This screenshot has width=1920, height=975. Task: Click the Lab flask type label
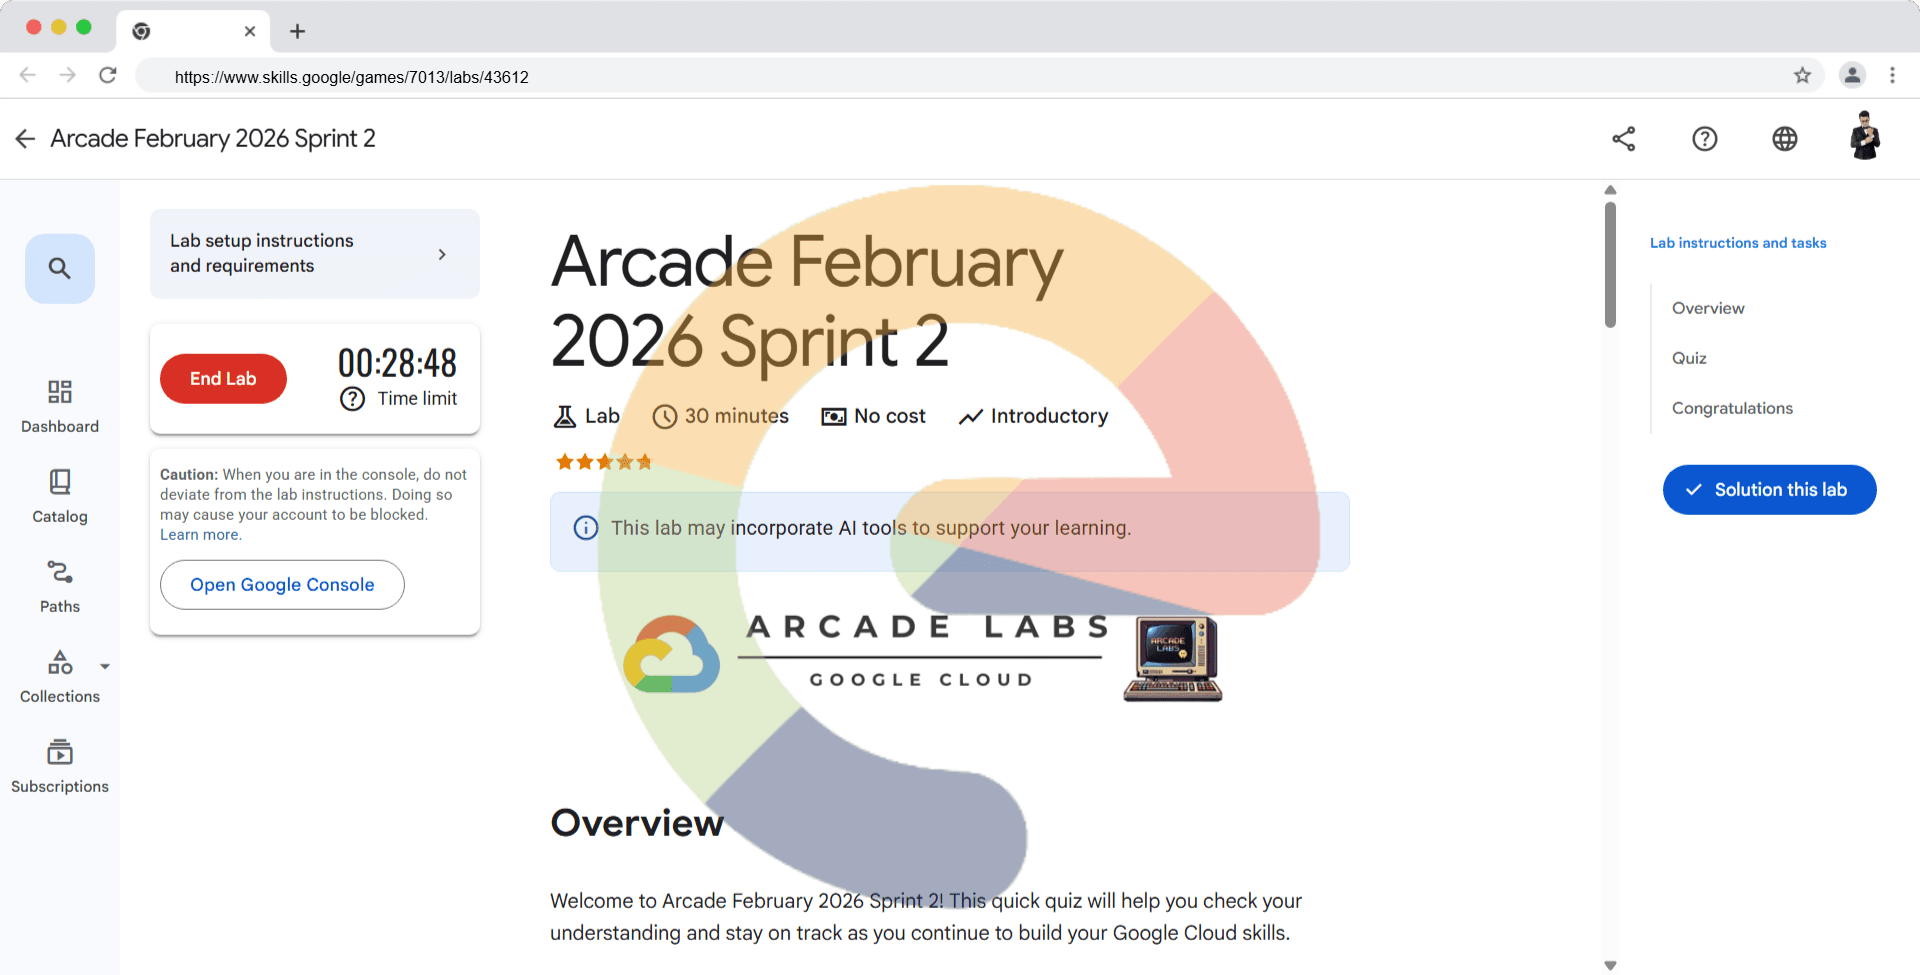586,416
